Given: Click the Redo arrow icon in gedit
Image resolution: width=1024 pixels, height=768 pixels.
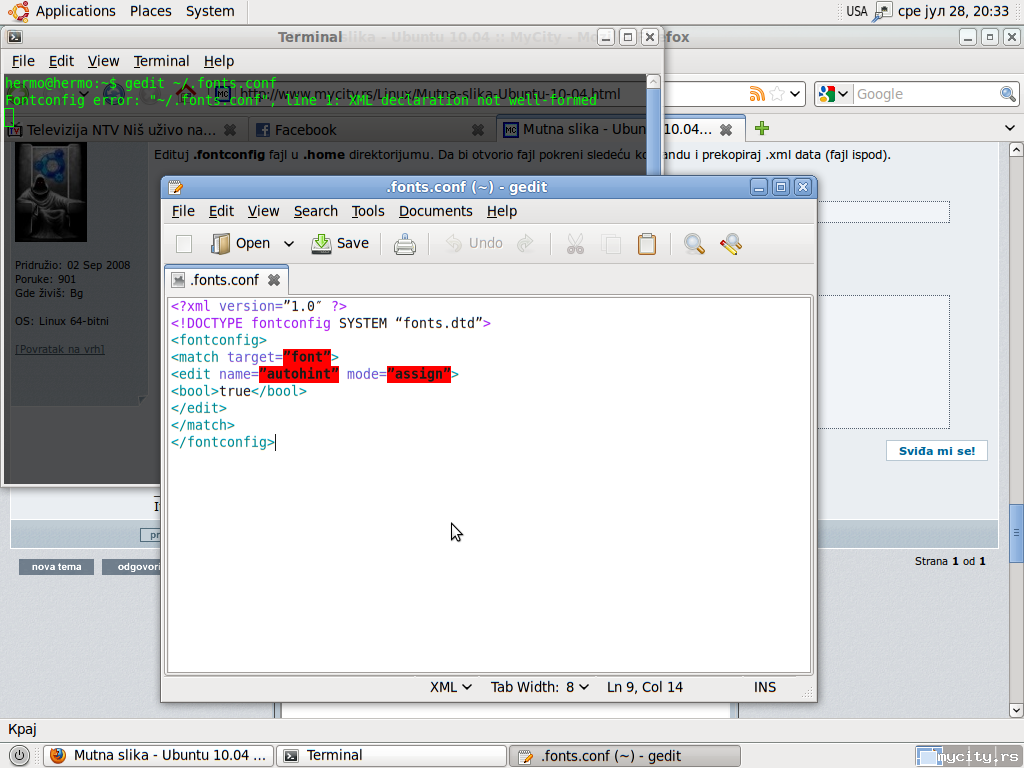Looking at the screenshot, I should click(525, 244).
